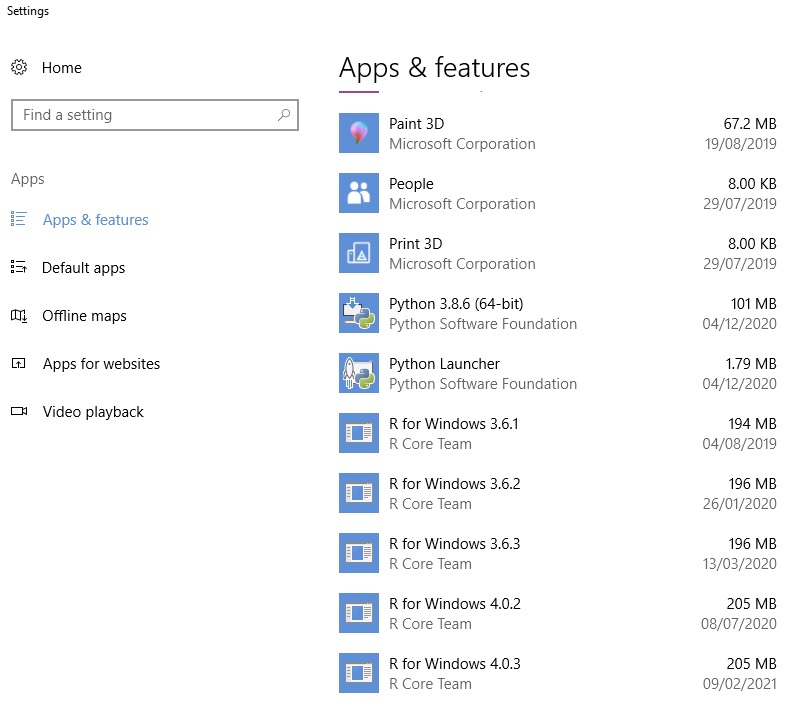The image size is (800, 703).
Task: Select R for Windows 4.0.2 entry
Action: click(x=558, y=613)
